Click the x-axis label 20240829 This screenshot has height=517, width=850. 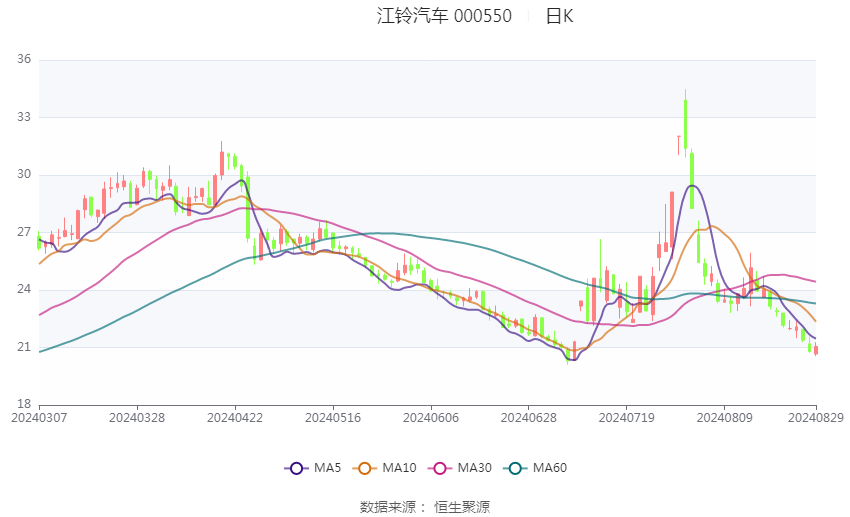[816, 418]
